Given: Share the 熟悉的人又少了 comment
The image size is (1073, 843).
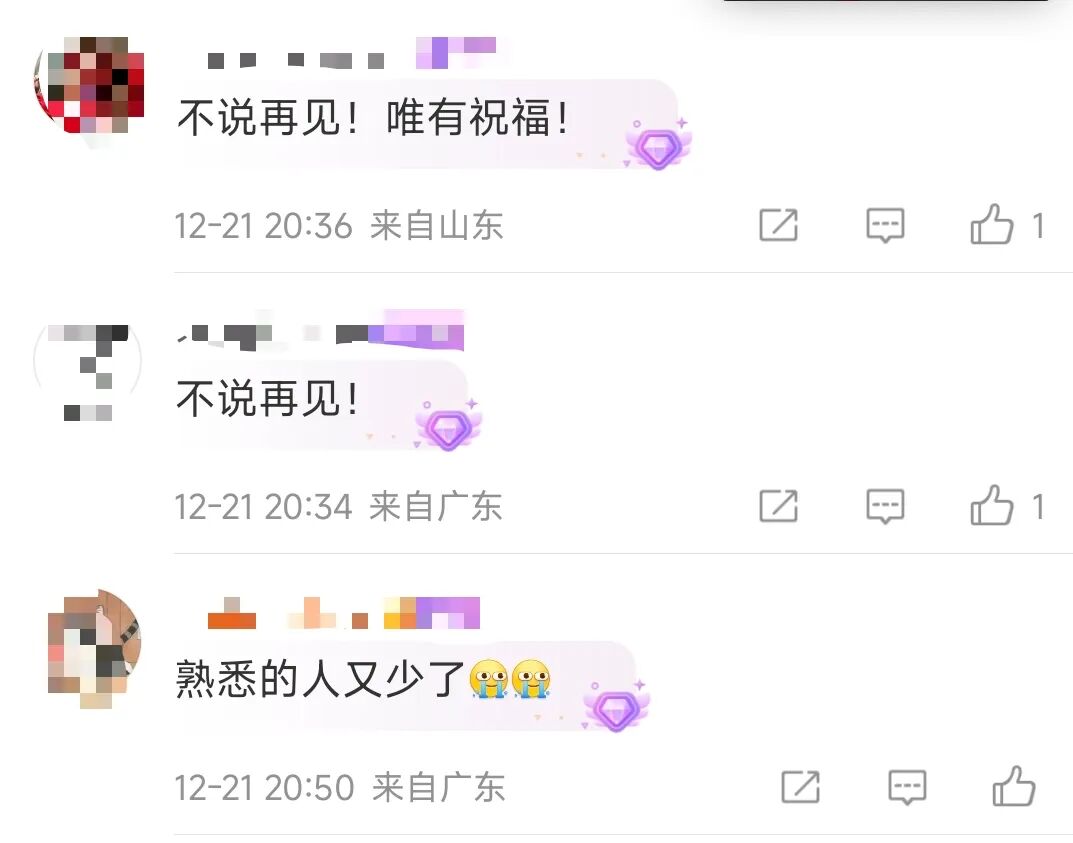Looking at the screenshot, I should 801,786.
